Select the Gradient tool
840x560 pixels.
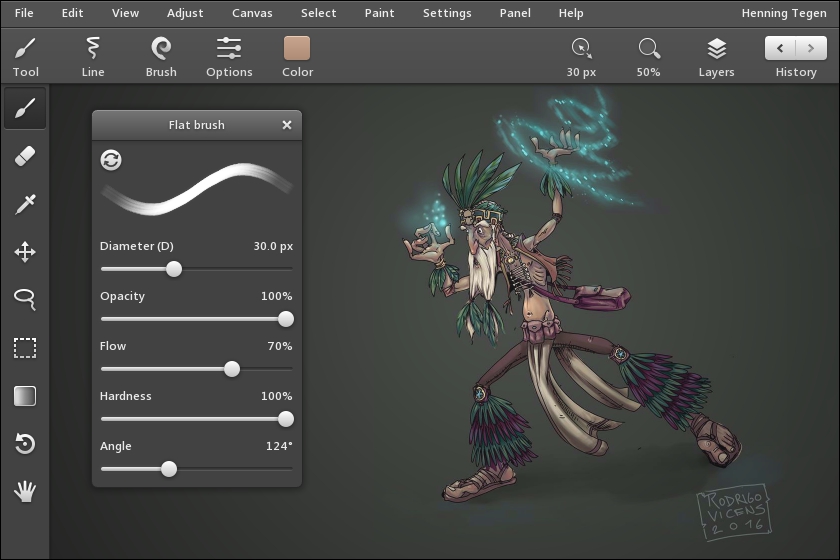coord(25,396)
